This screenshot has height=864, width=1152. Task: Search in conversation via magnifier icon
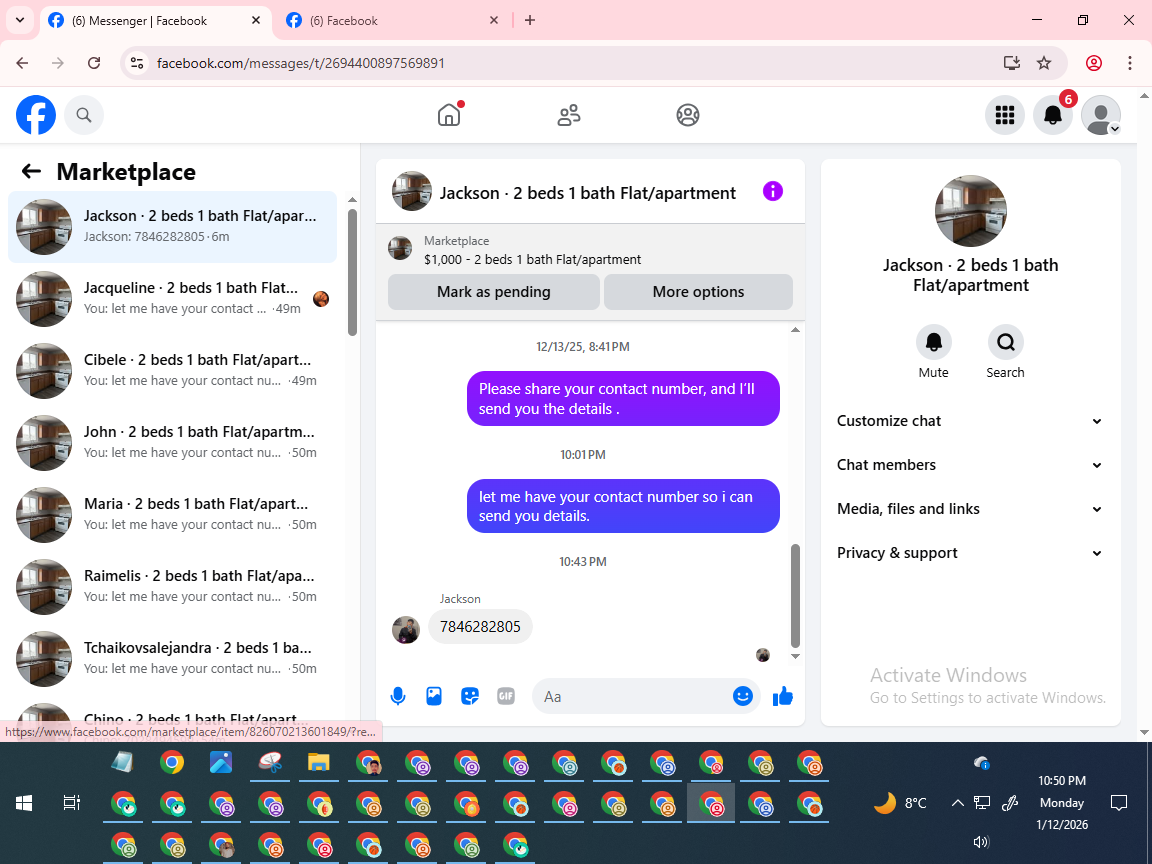(x=1005, y=342)
